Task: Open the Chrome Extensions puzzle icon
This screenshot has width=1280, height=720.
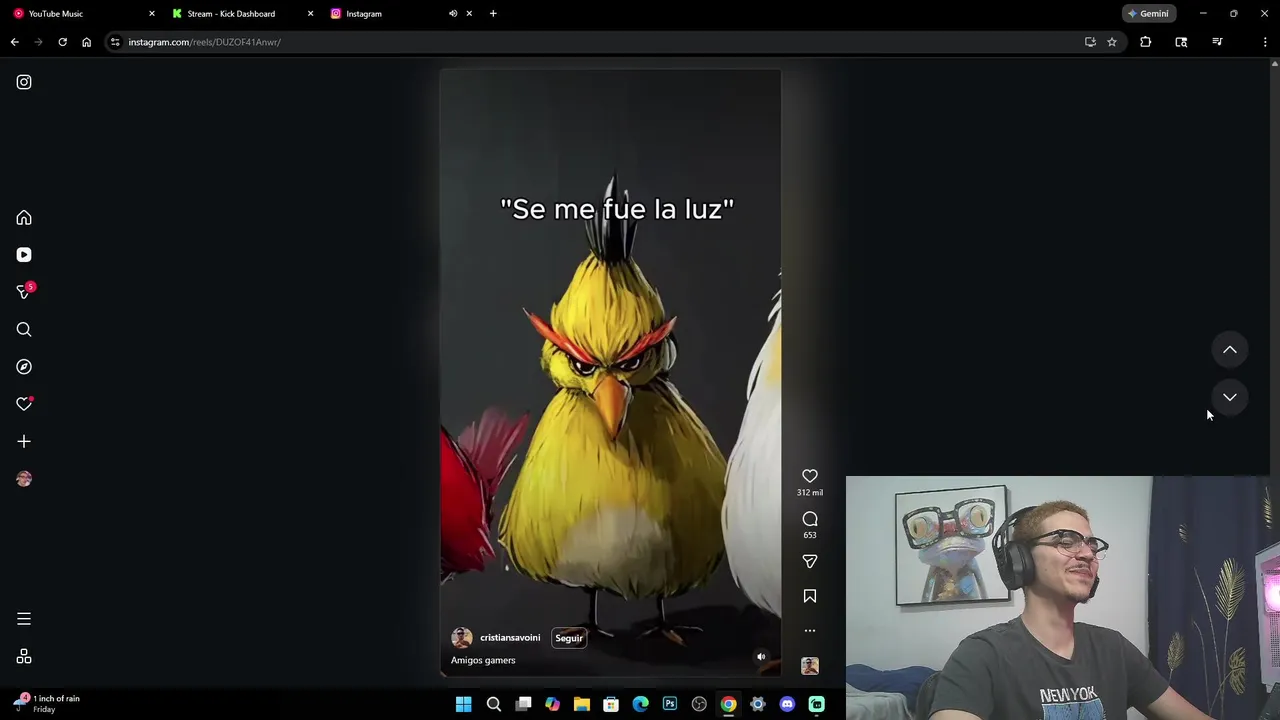Action: point(1146,42)
